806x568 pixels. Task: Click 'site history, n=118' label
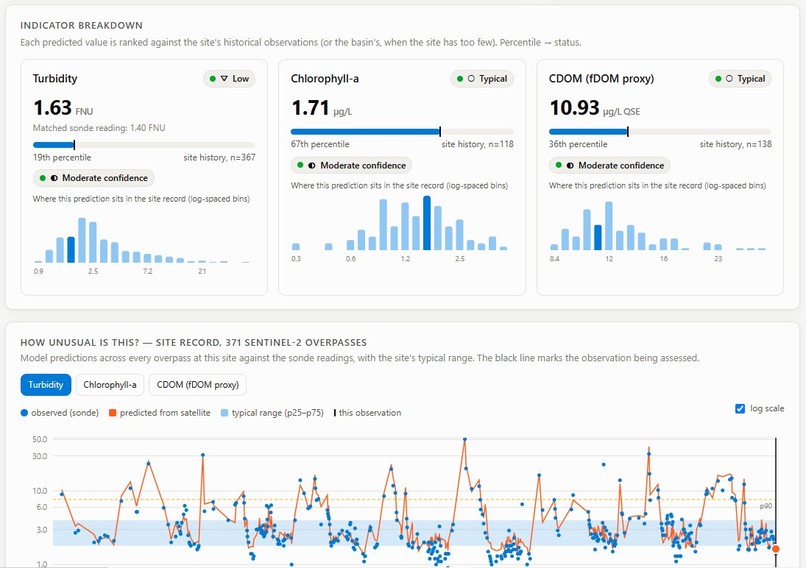point(478,144)
